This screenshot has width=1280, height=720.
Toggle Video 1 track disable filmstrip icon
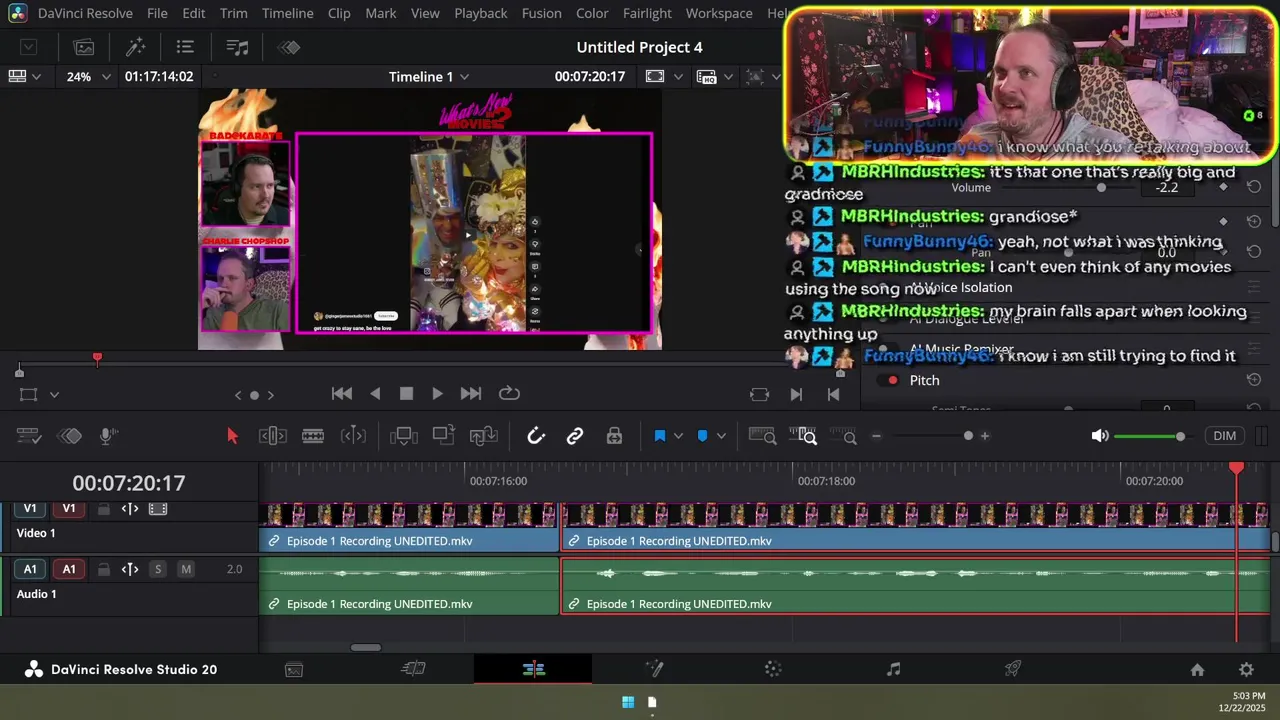point(158,509)
